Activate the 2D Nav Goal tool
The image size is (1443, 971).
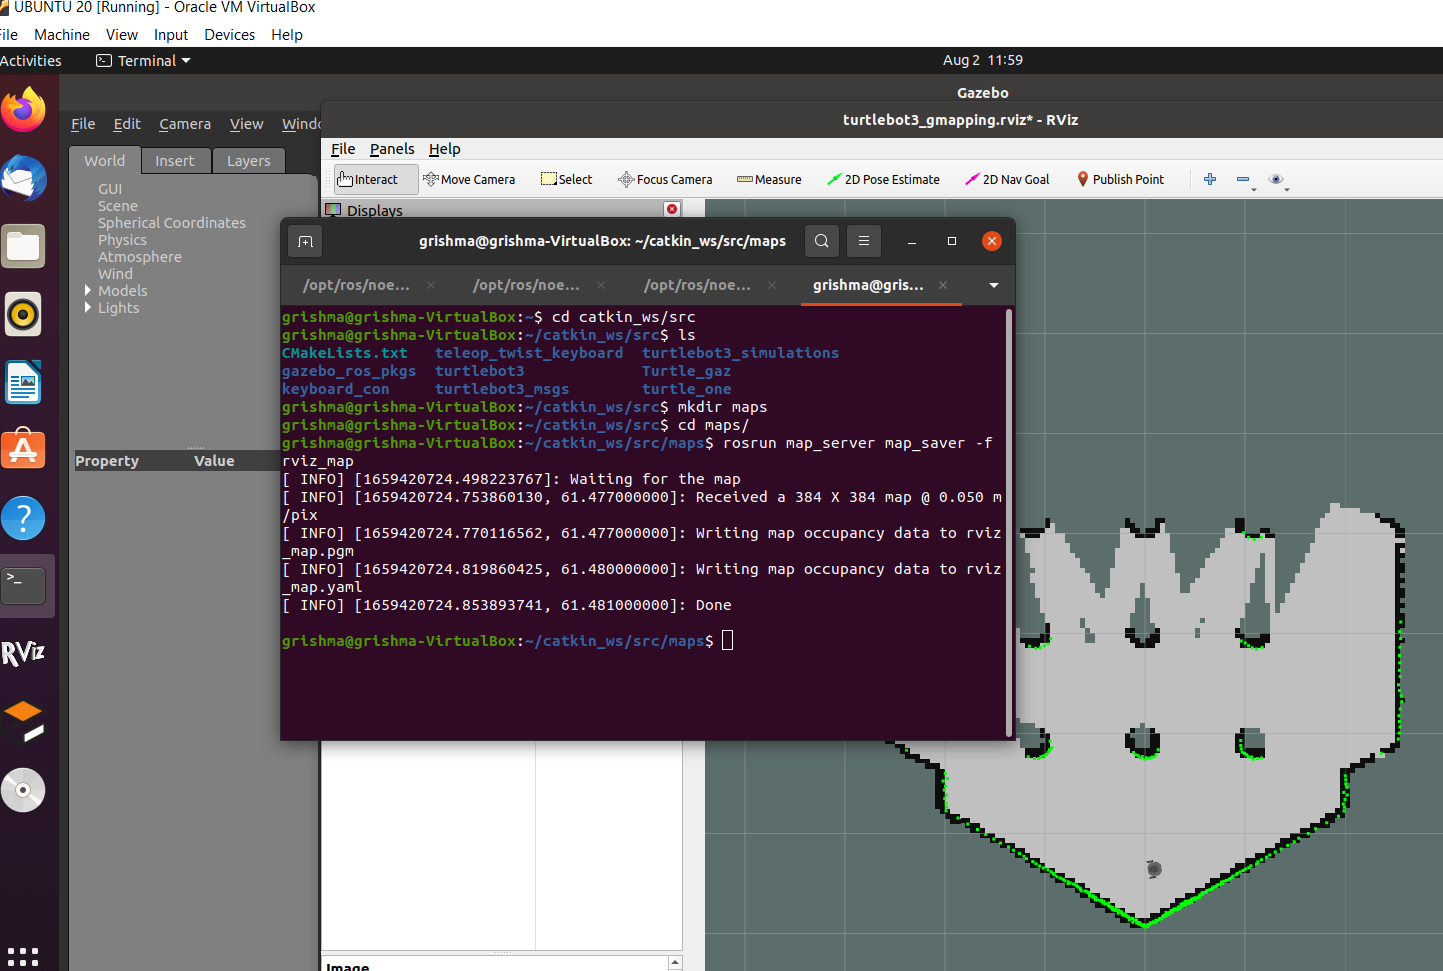(x=1007, y=180)
